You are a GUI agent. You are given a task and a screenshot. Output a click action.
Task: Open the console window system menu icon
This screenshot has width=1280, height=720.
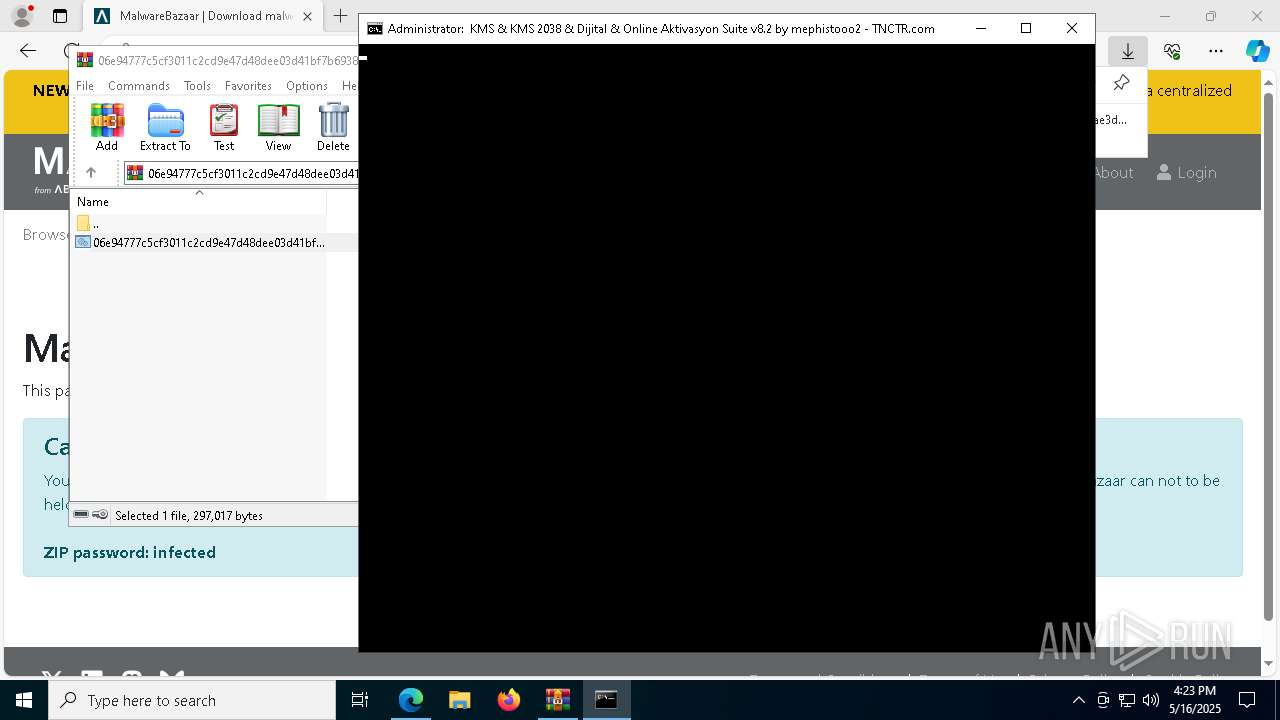tap(375, 29)
